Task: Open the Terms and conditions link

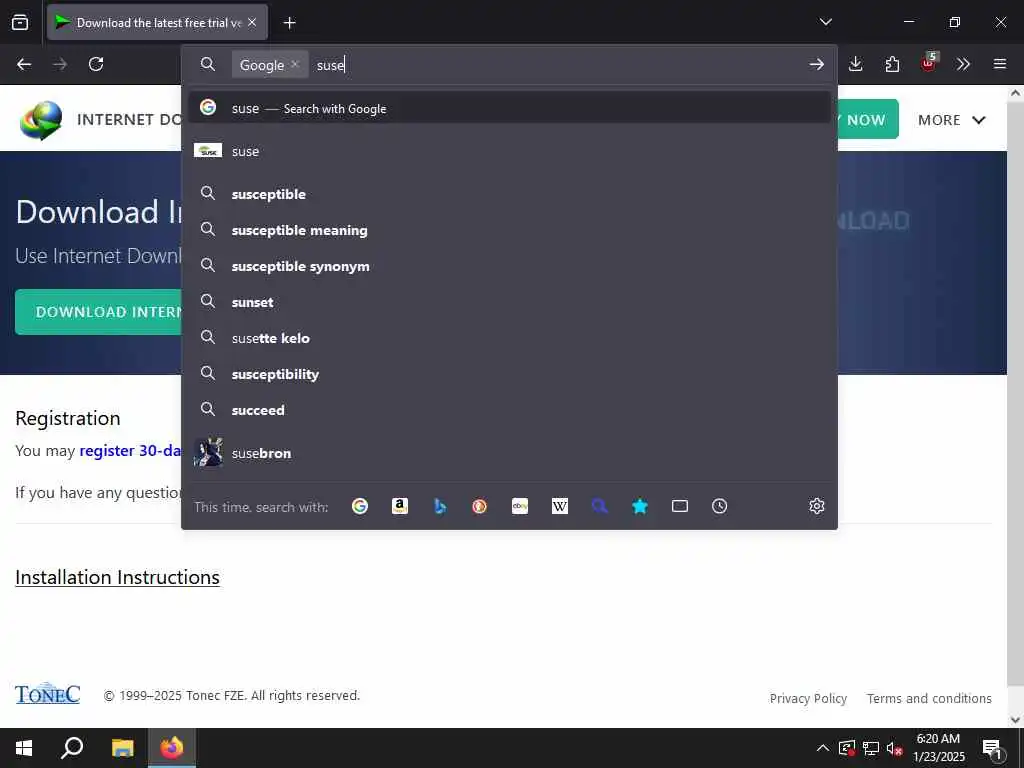Action: [929, 698]
